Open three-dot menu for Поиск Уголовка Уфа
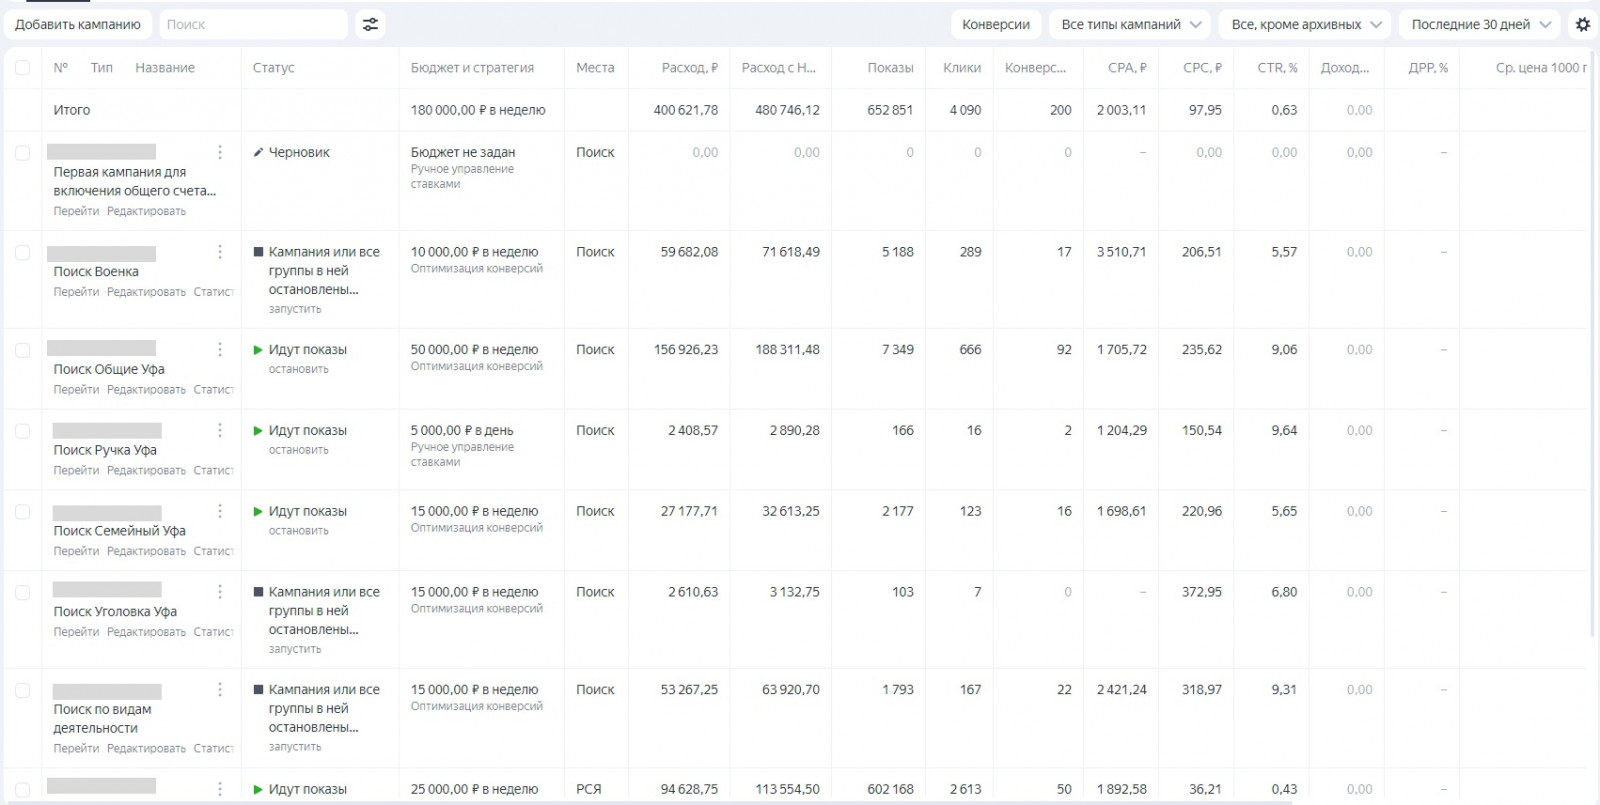This screenshot has width=1600, height=805. point(220,592)
